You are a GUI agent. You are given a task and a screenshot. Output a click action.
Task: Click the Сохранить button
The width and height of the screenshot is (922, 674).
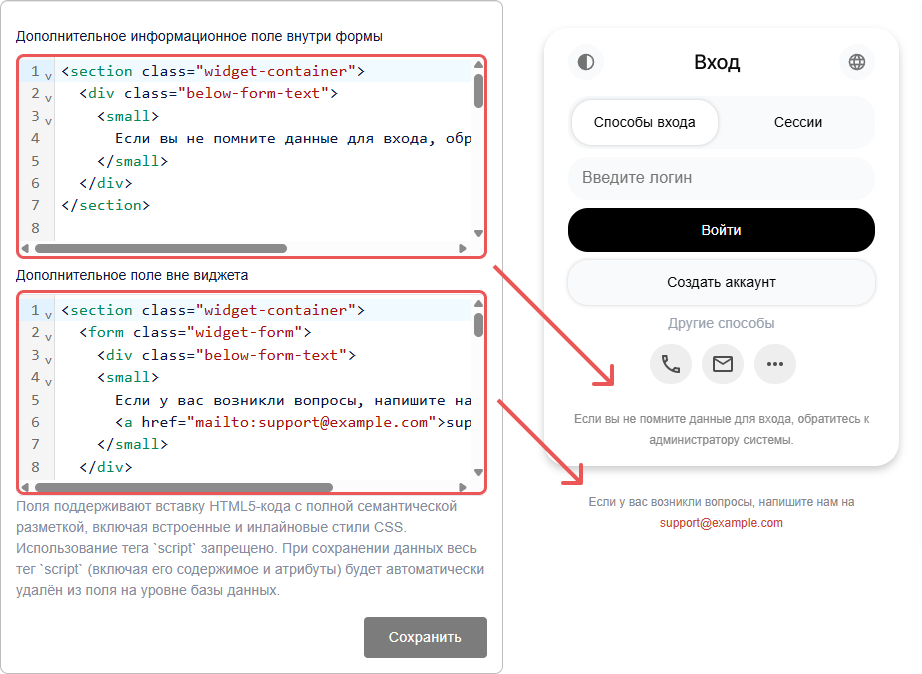tap(425, 637)
